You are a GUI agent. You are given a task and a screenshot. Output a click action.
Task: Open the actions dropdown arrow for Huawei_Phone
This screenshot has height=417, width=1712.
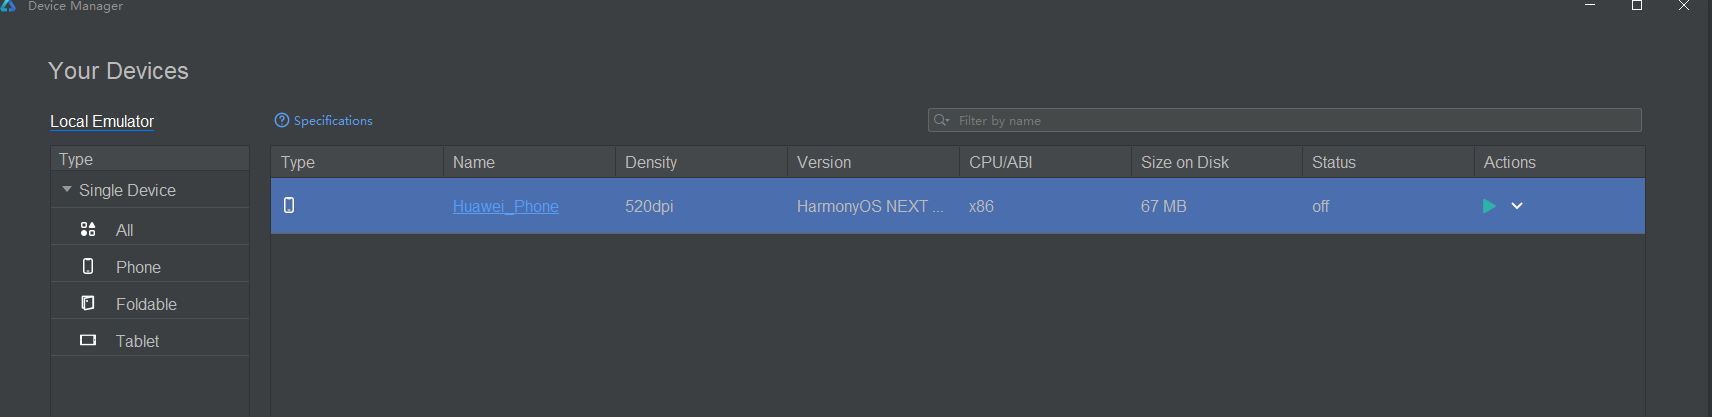click(1517, 206)
